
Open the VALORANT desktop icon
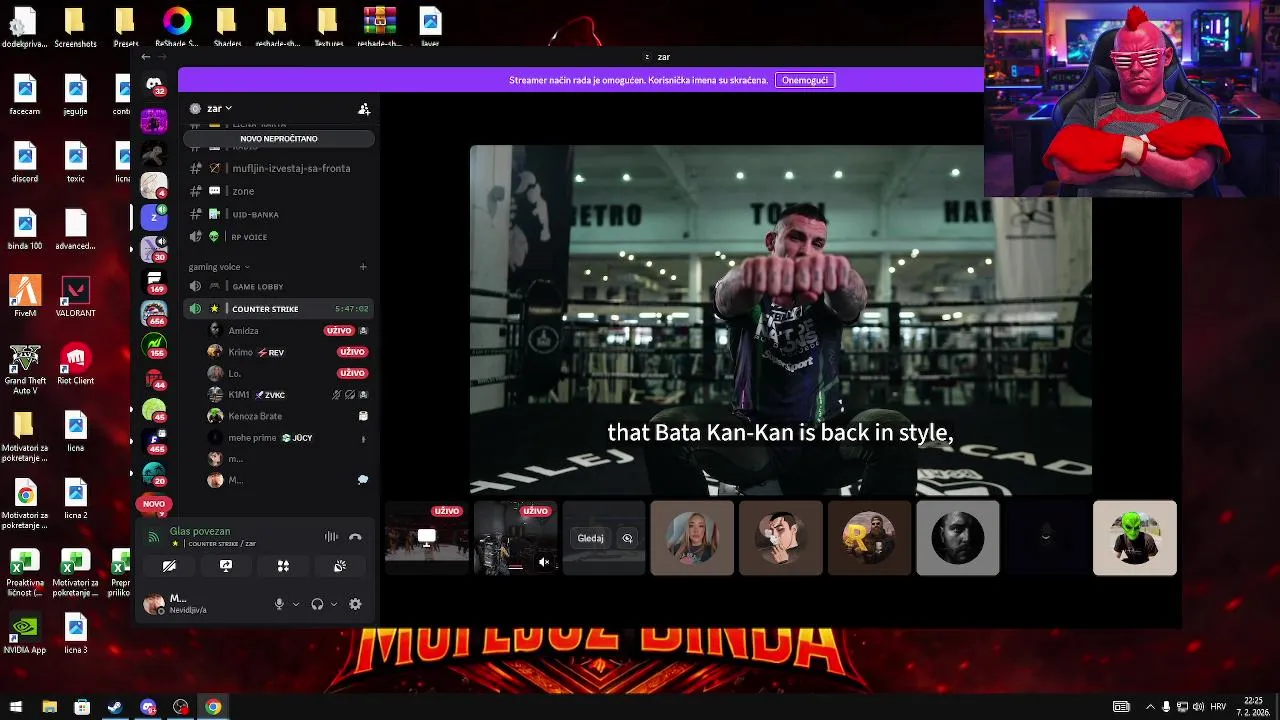tap(76, 297)
